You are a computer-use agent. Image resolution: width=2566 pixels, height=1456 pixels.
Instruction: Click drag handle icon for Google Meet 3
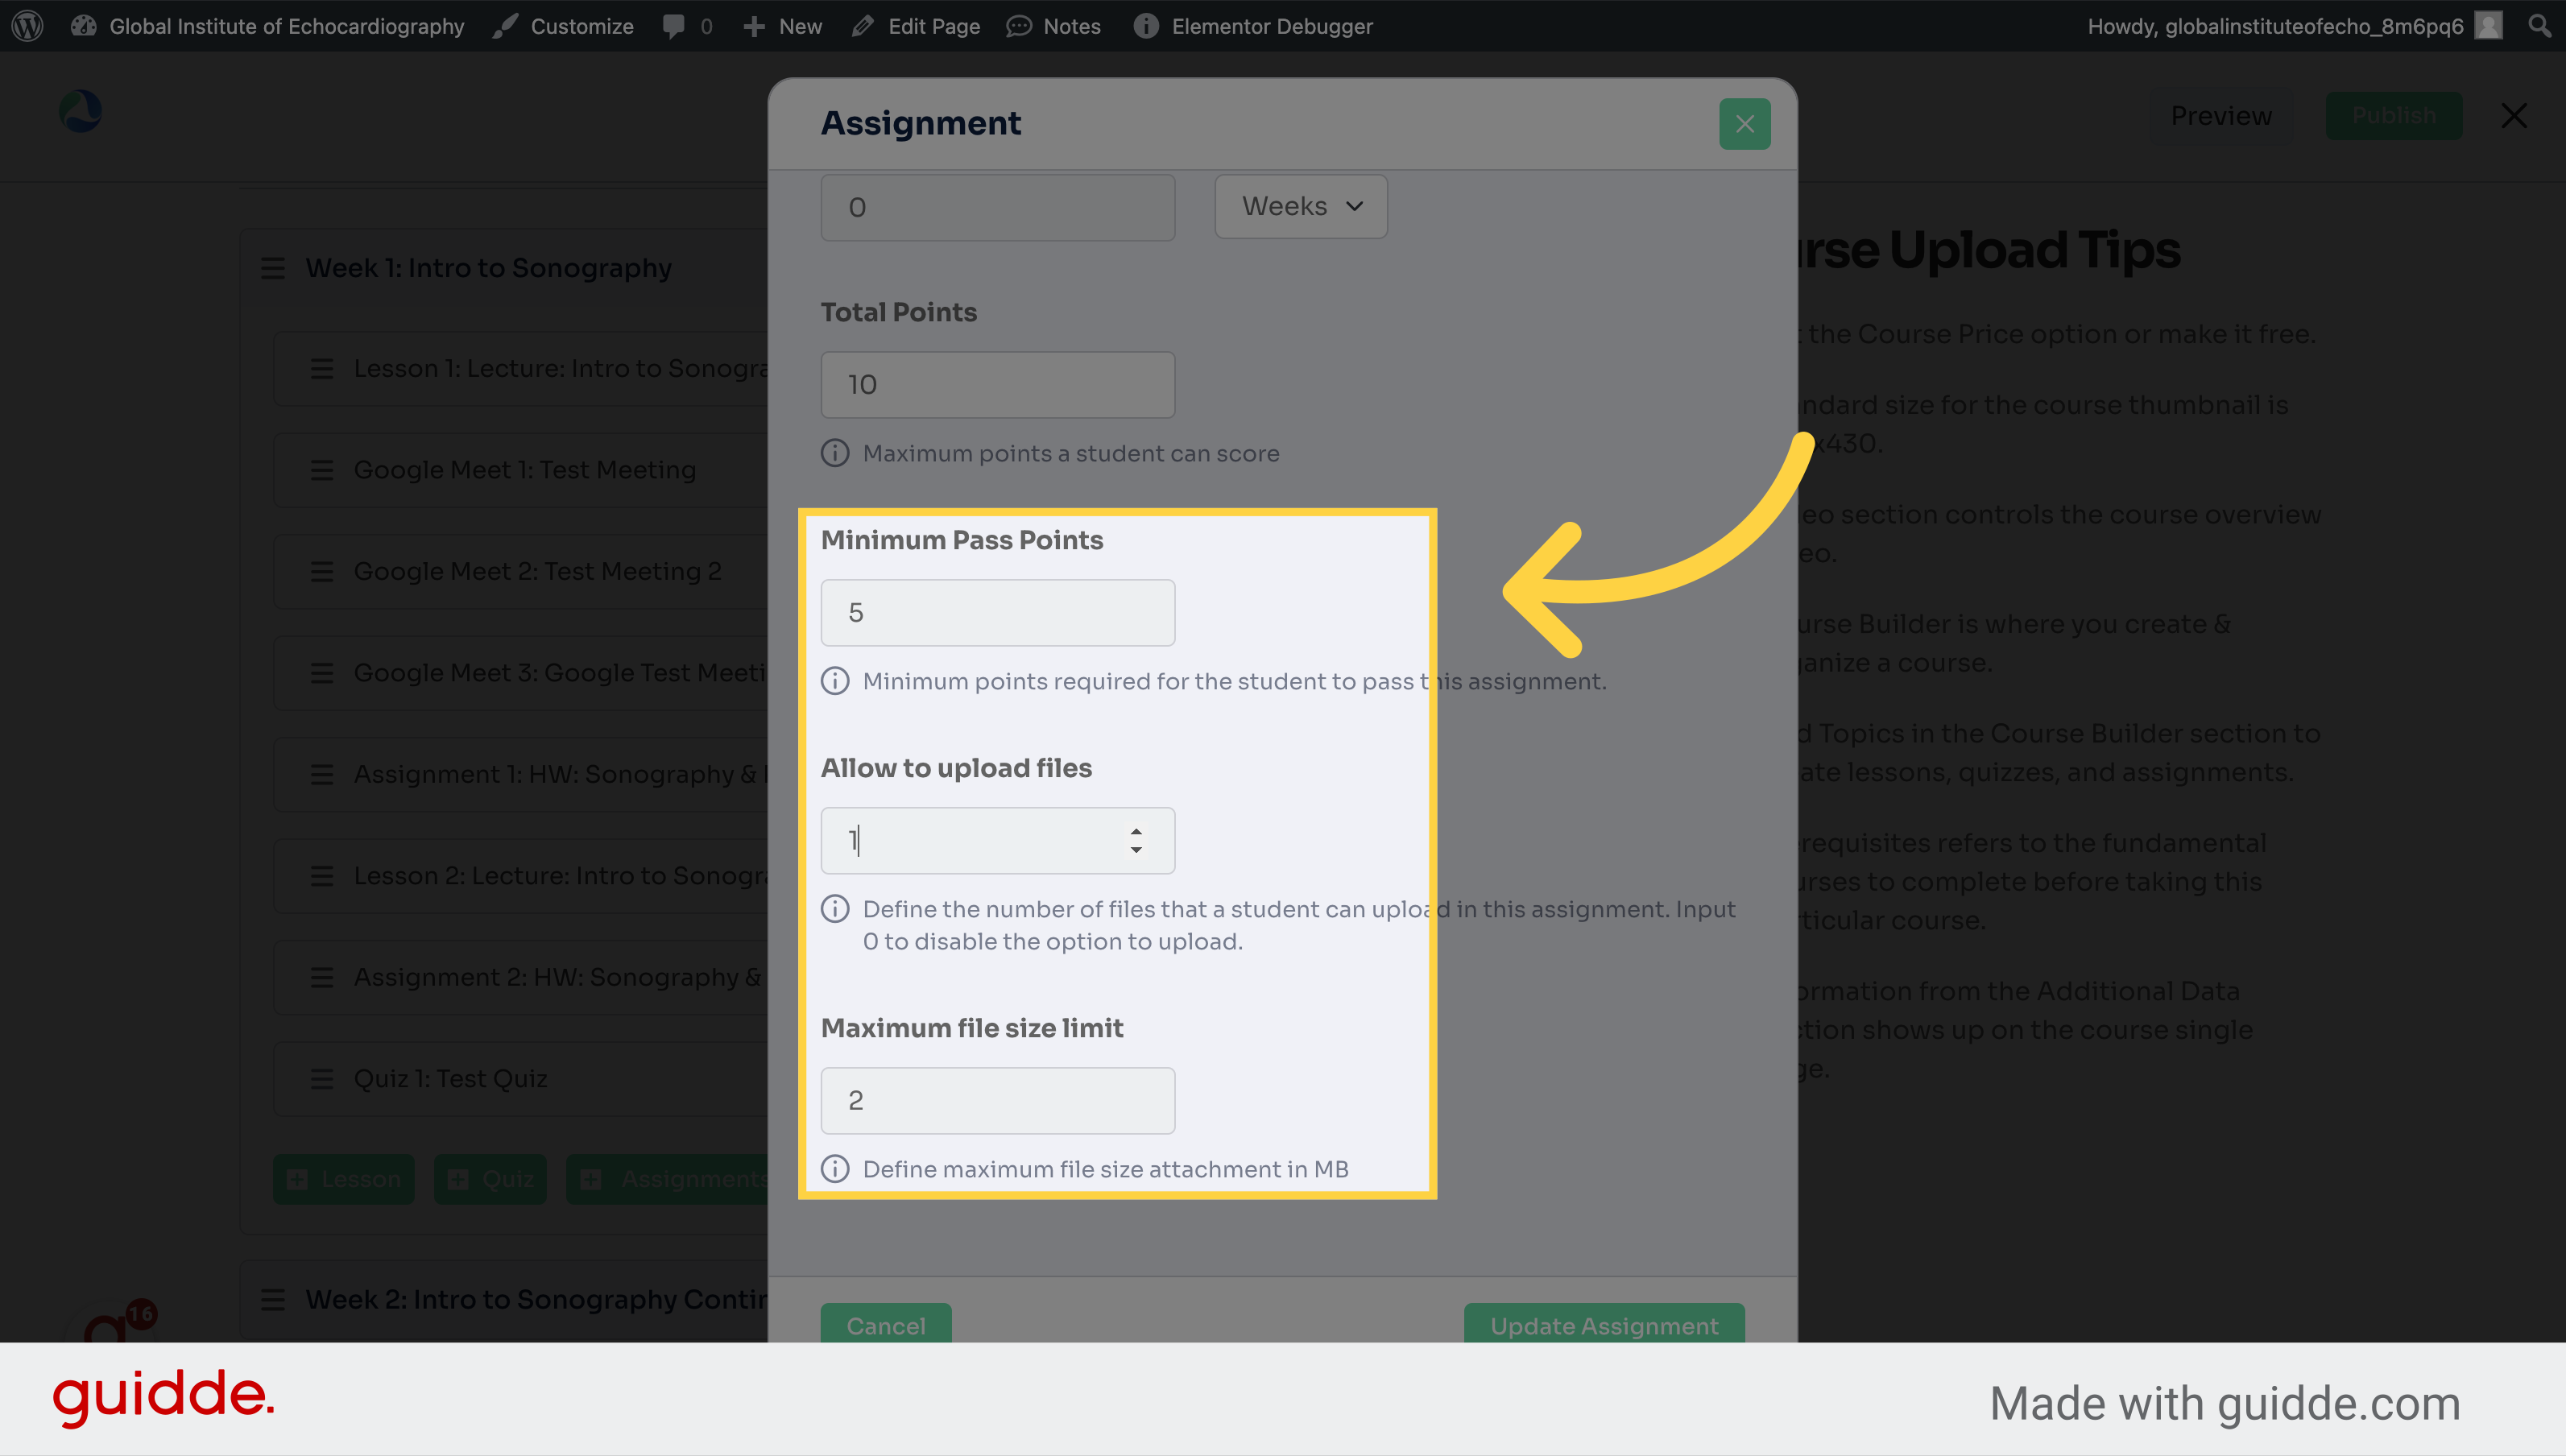coord(322,673)
